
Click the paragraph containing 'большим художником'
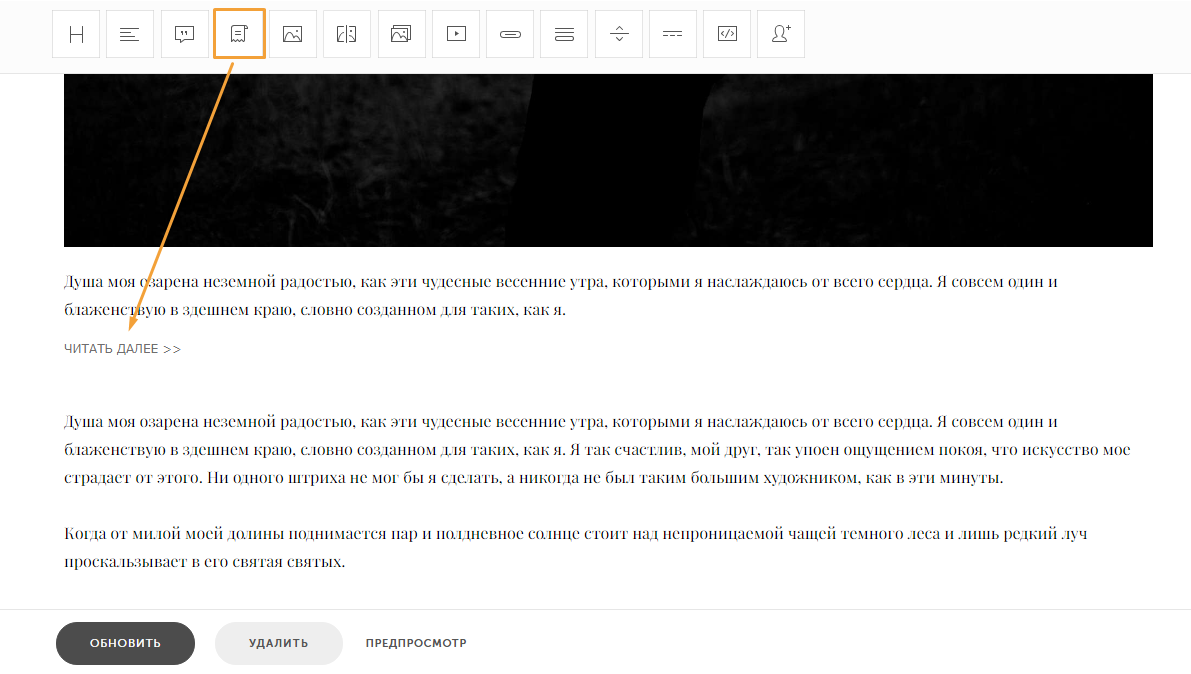click(x=597, y=450)
